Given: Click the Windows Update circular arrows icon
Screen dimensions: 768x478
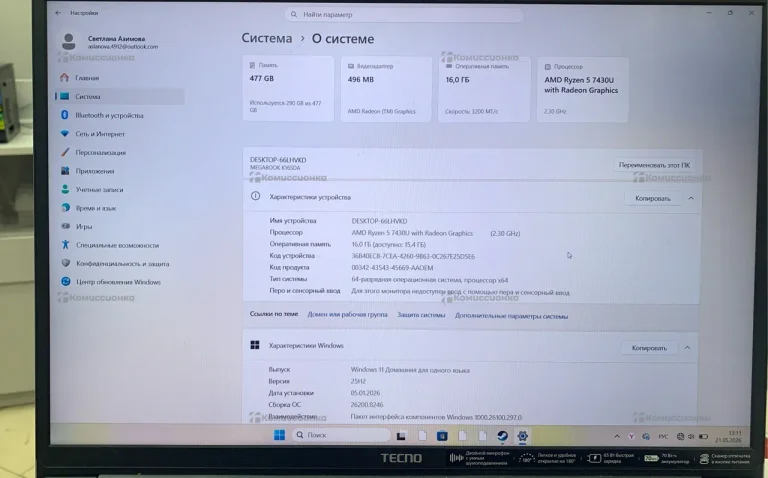Looking at the screenshot, I should click(66, 282).
